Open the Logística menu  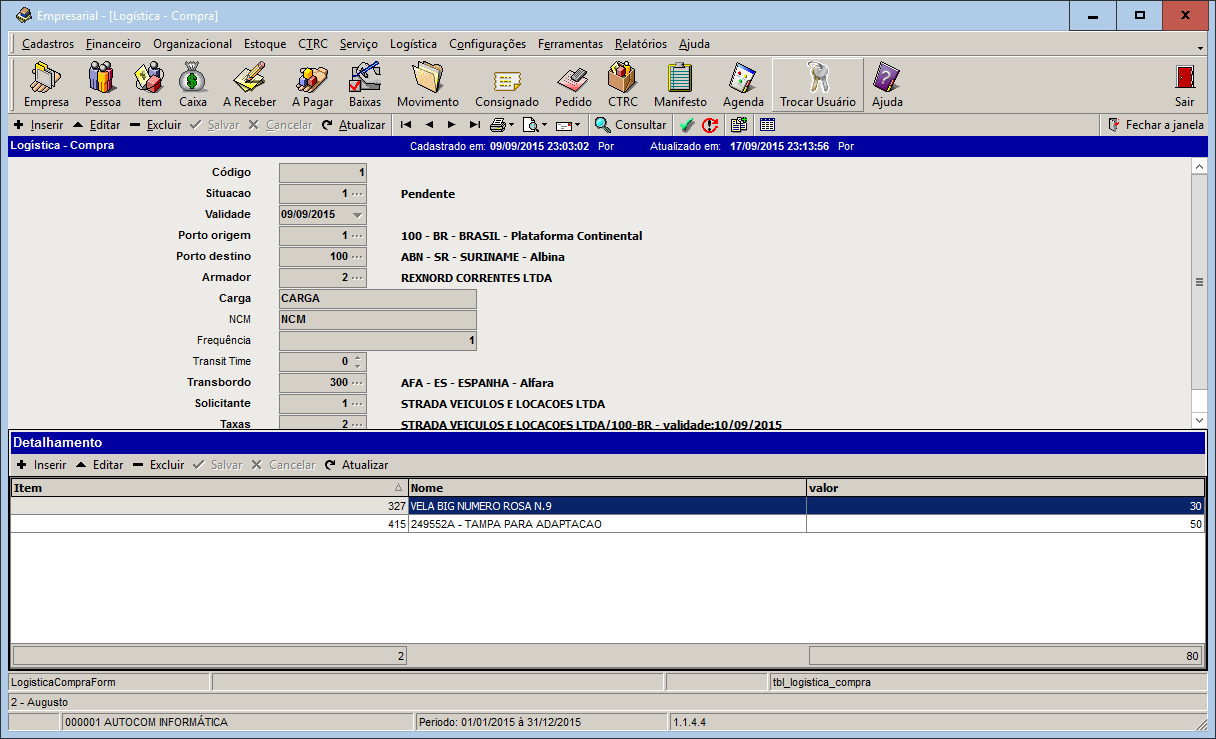click(413, 44)
